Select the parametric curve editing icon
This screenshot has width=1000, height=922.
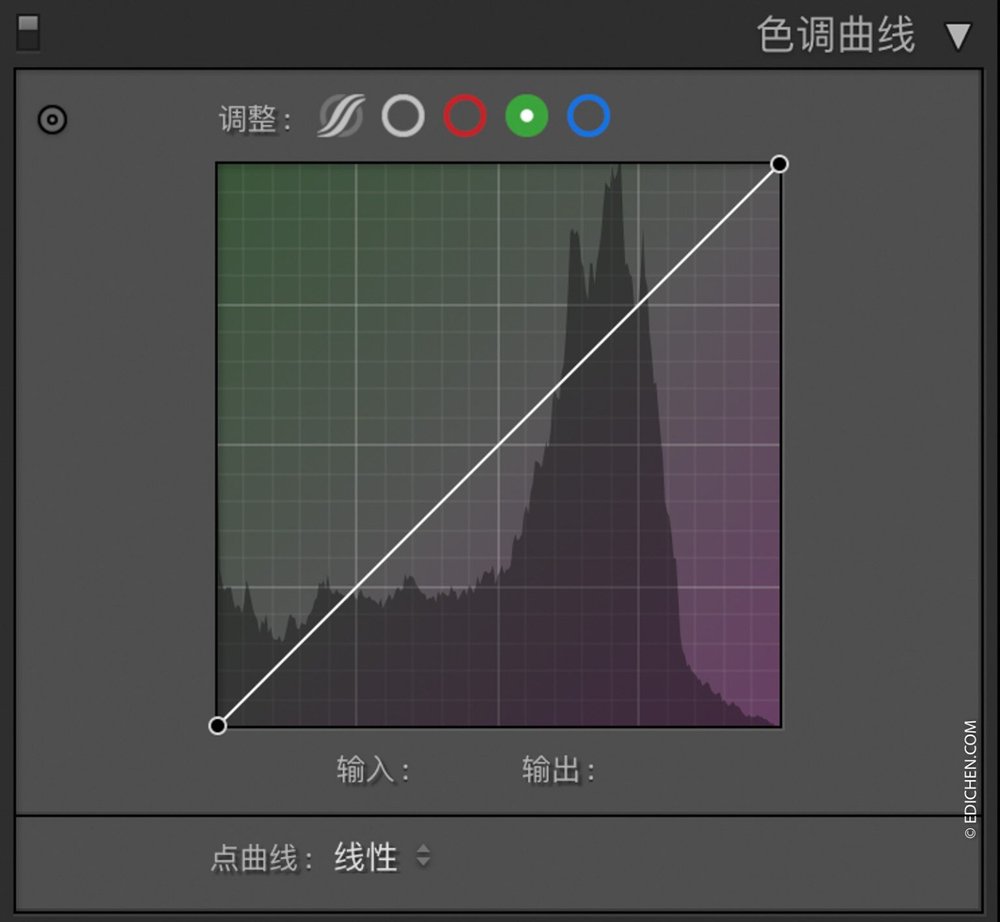[x=339, y=116]
